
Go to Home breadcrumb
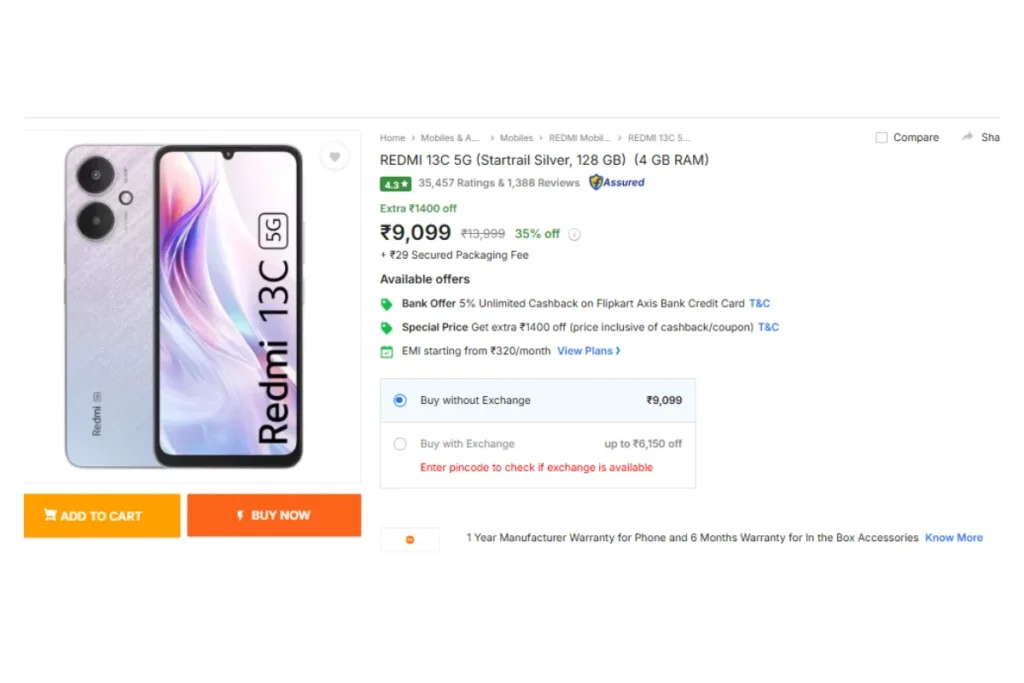[x=392, y=138]
